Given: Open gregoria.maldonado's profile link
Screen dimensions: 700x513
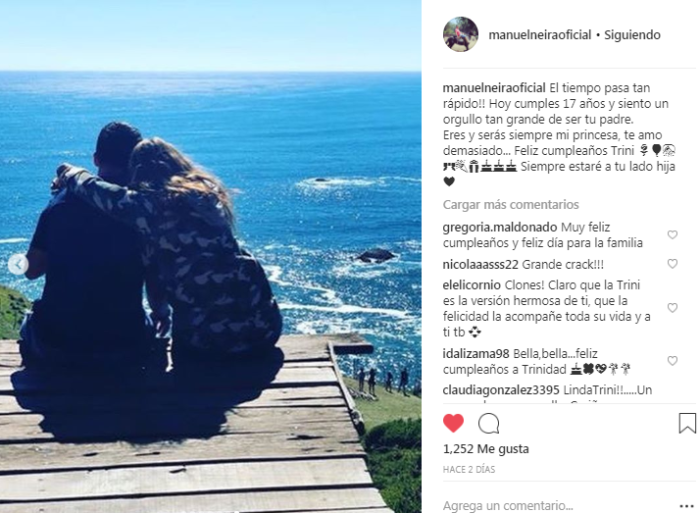Looking at the screenshot, I should click(x=500, y=227).
